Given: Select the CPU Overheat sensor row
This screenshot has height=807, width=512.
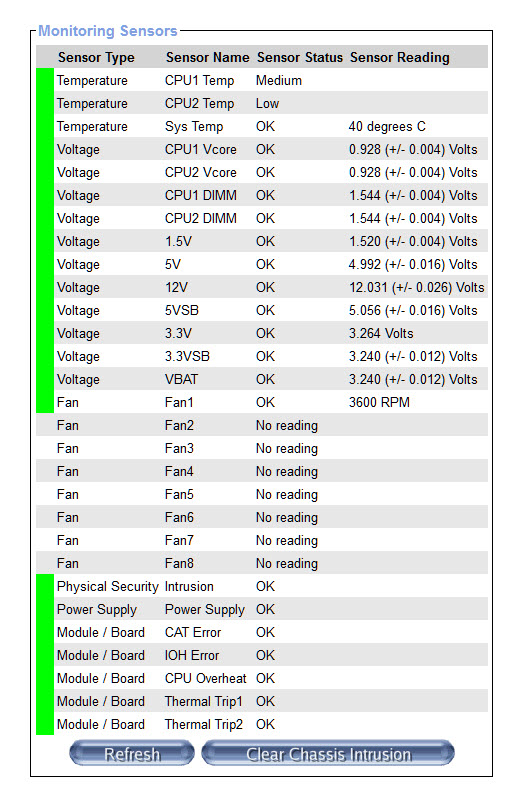Looking at the screenshot, I should coord(262,678).
